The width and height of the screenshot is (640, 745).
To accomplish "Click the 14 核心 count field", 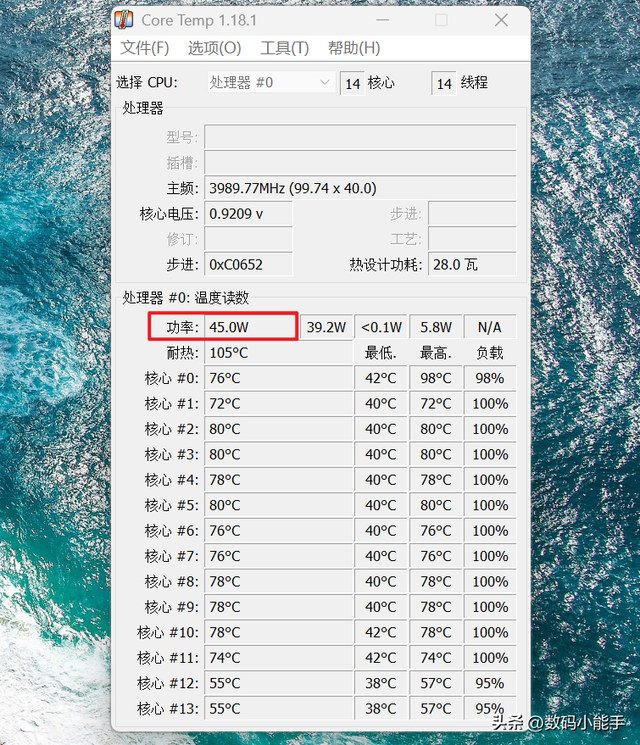I will (352, 84).
